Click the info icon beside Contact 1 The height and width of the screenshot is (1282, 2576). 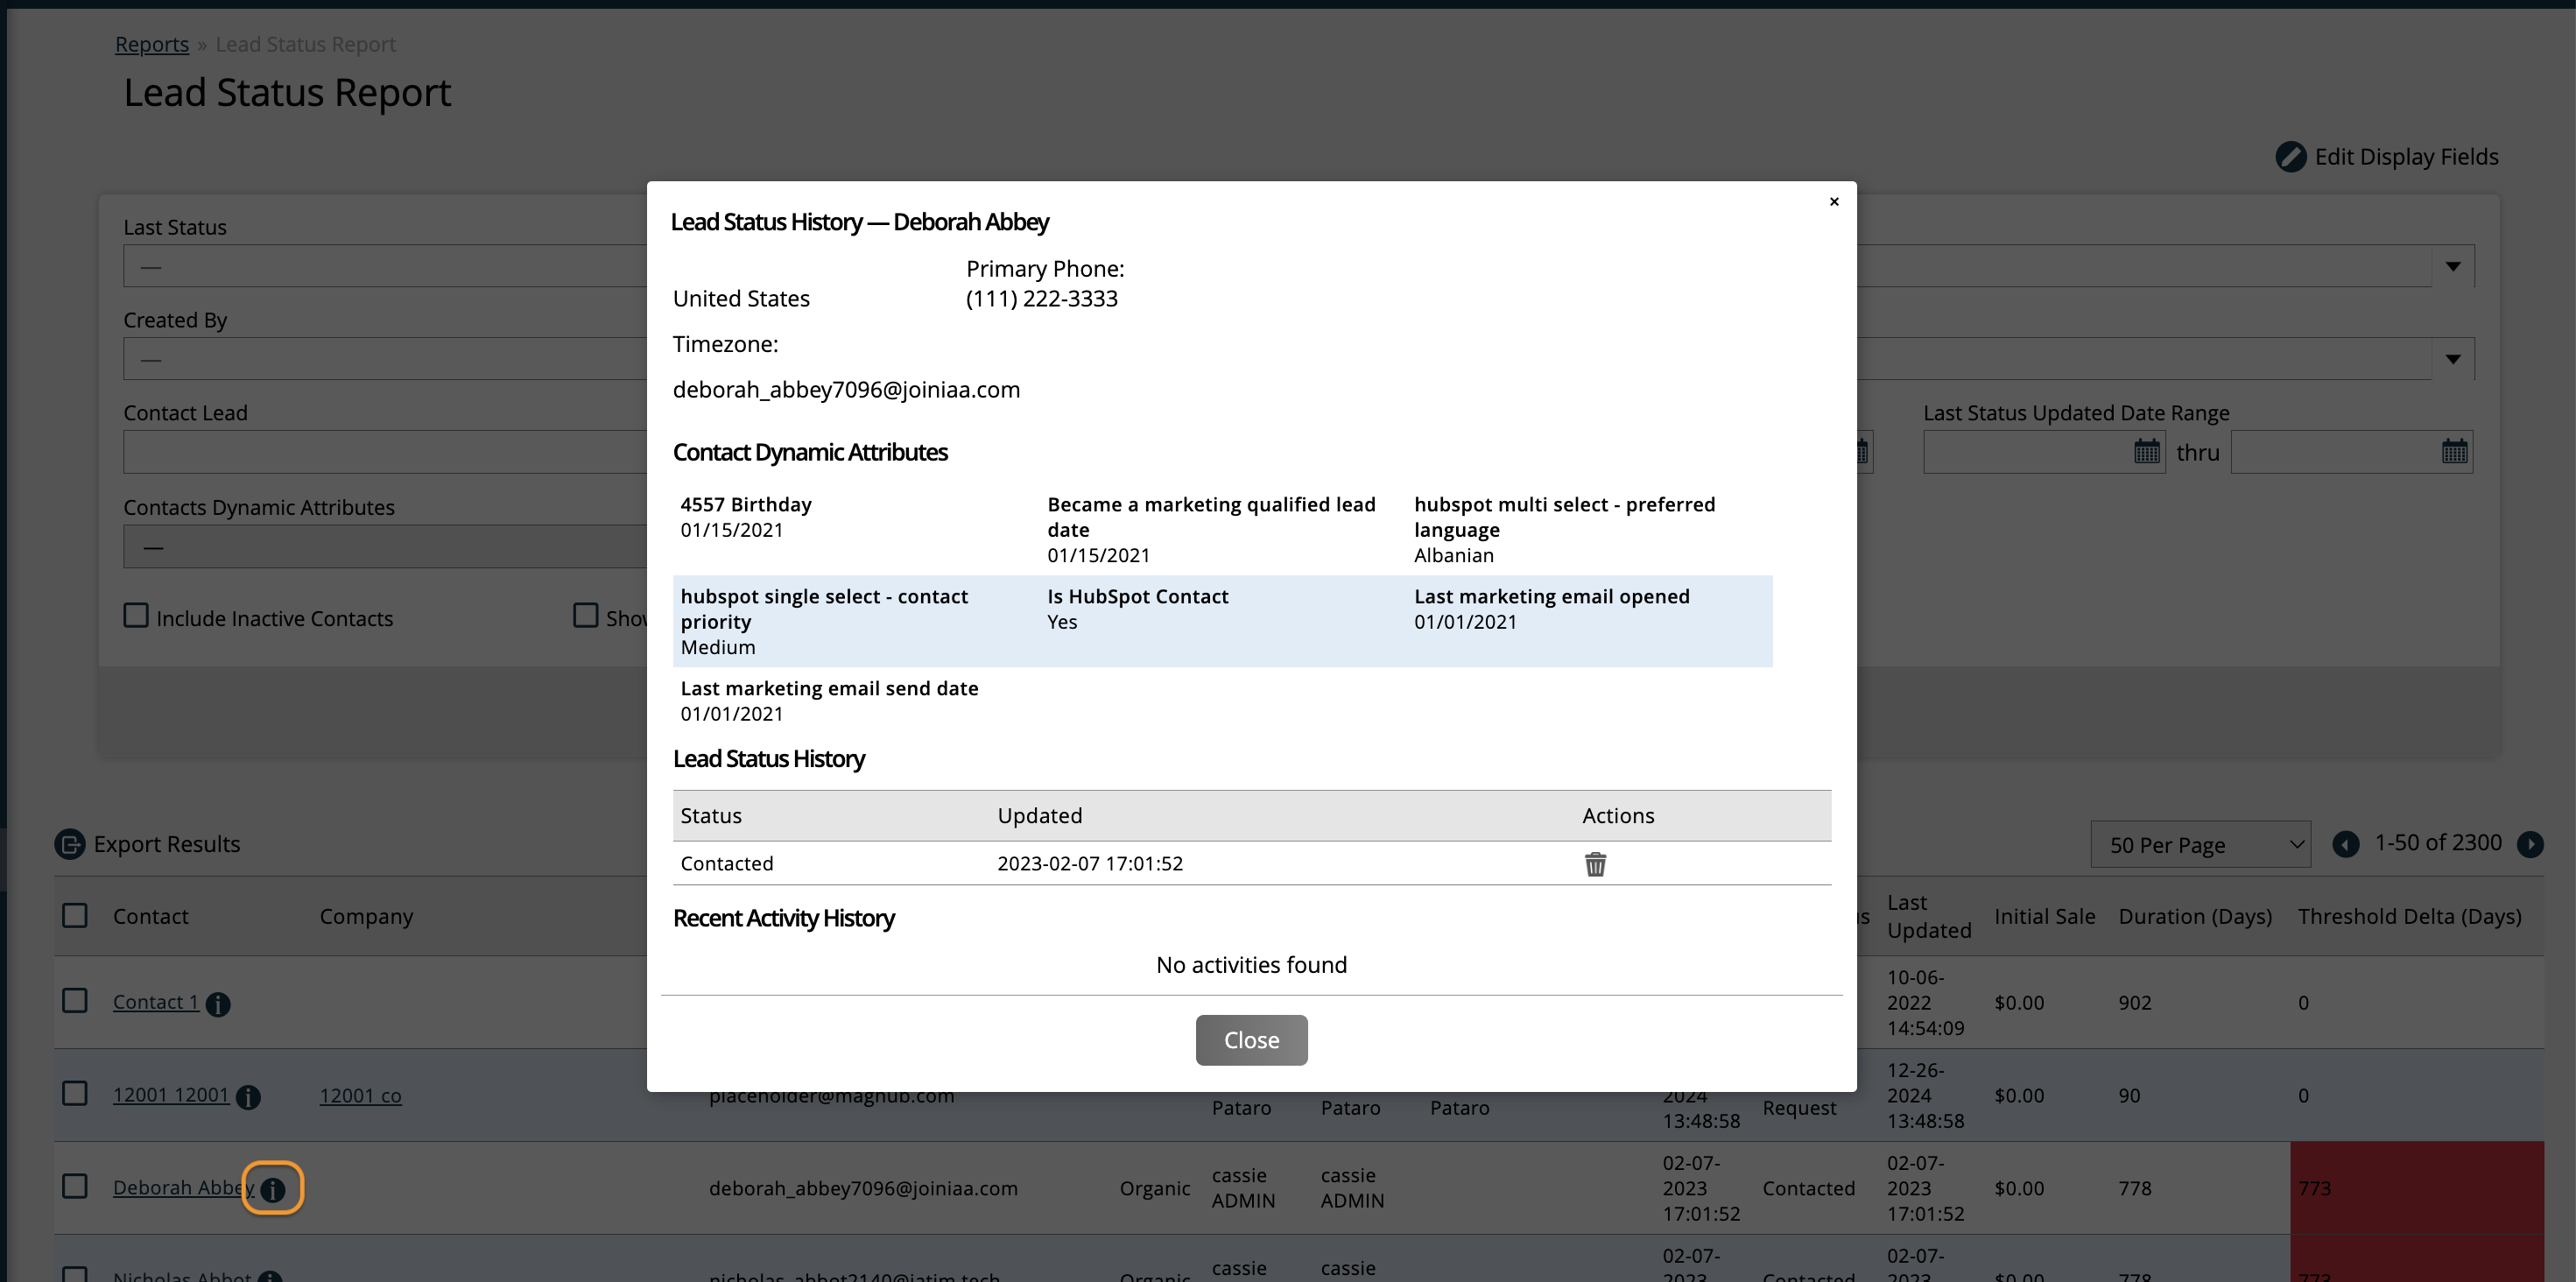click(218, 1004)
